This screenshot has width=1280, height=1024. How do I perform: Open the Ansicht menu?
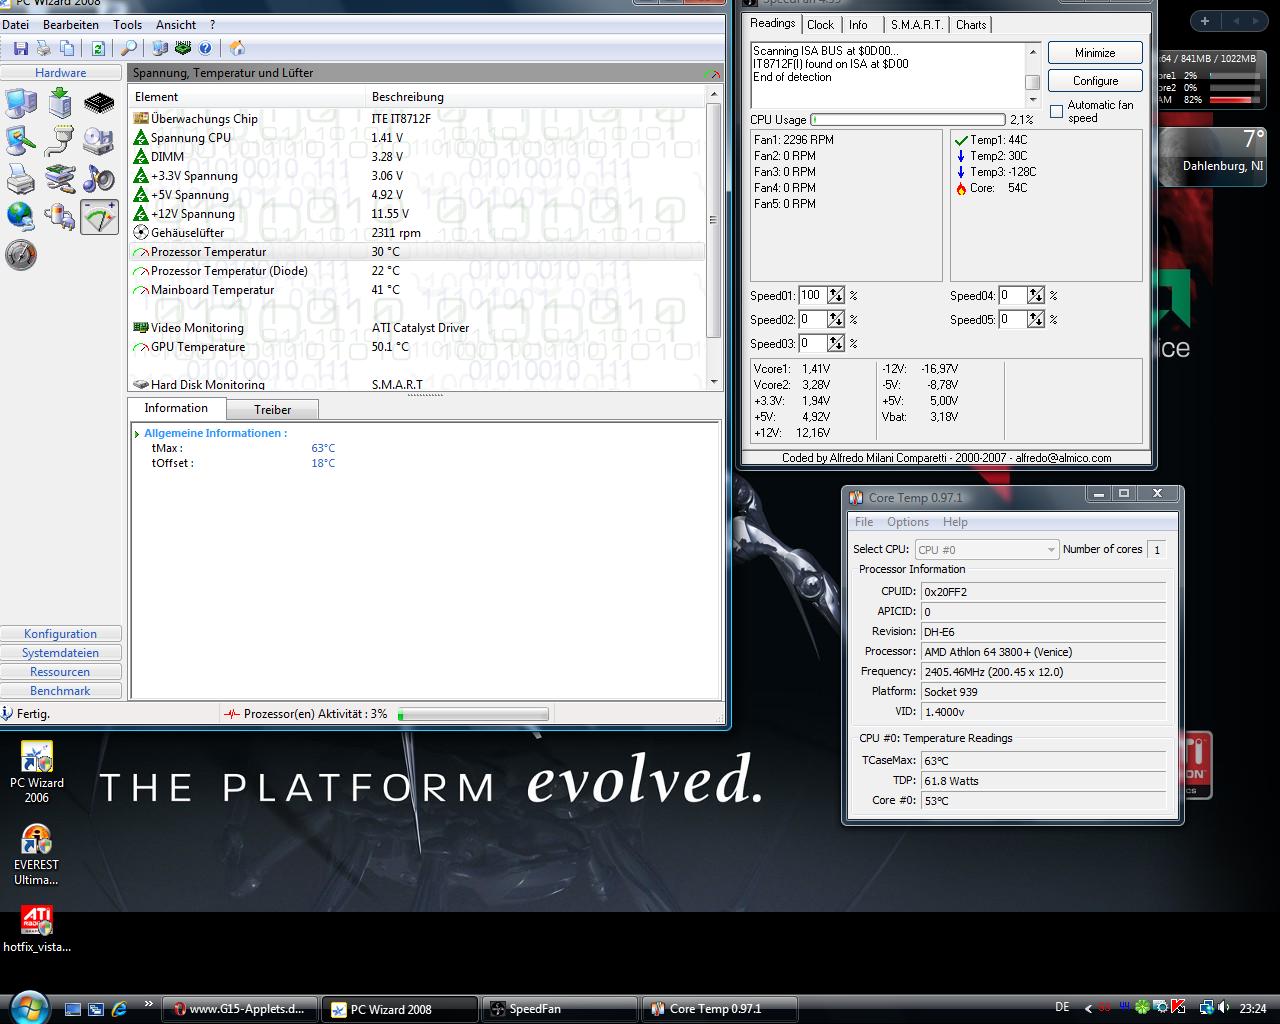tap(176, 24)
